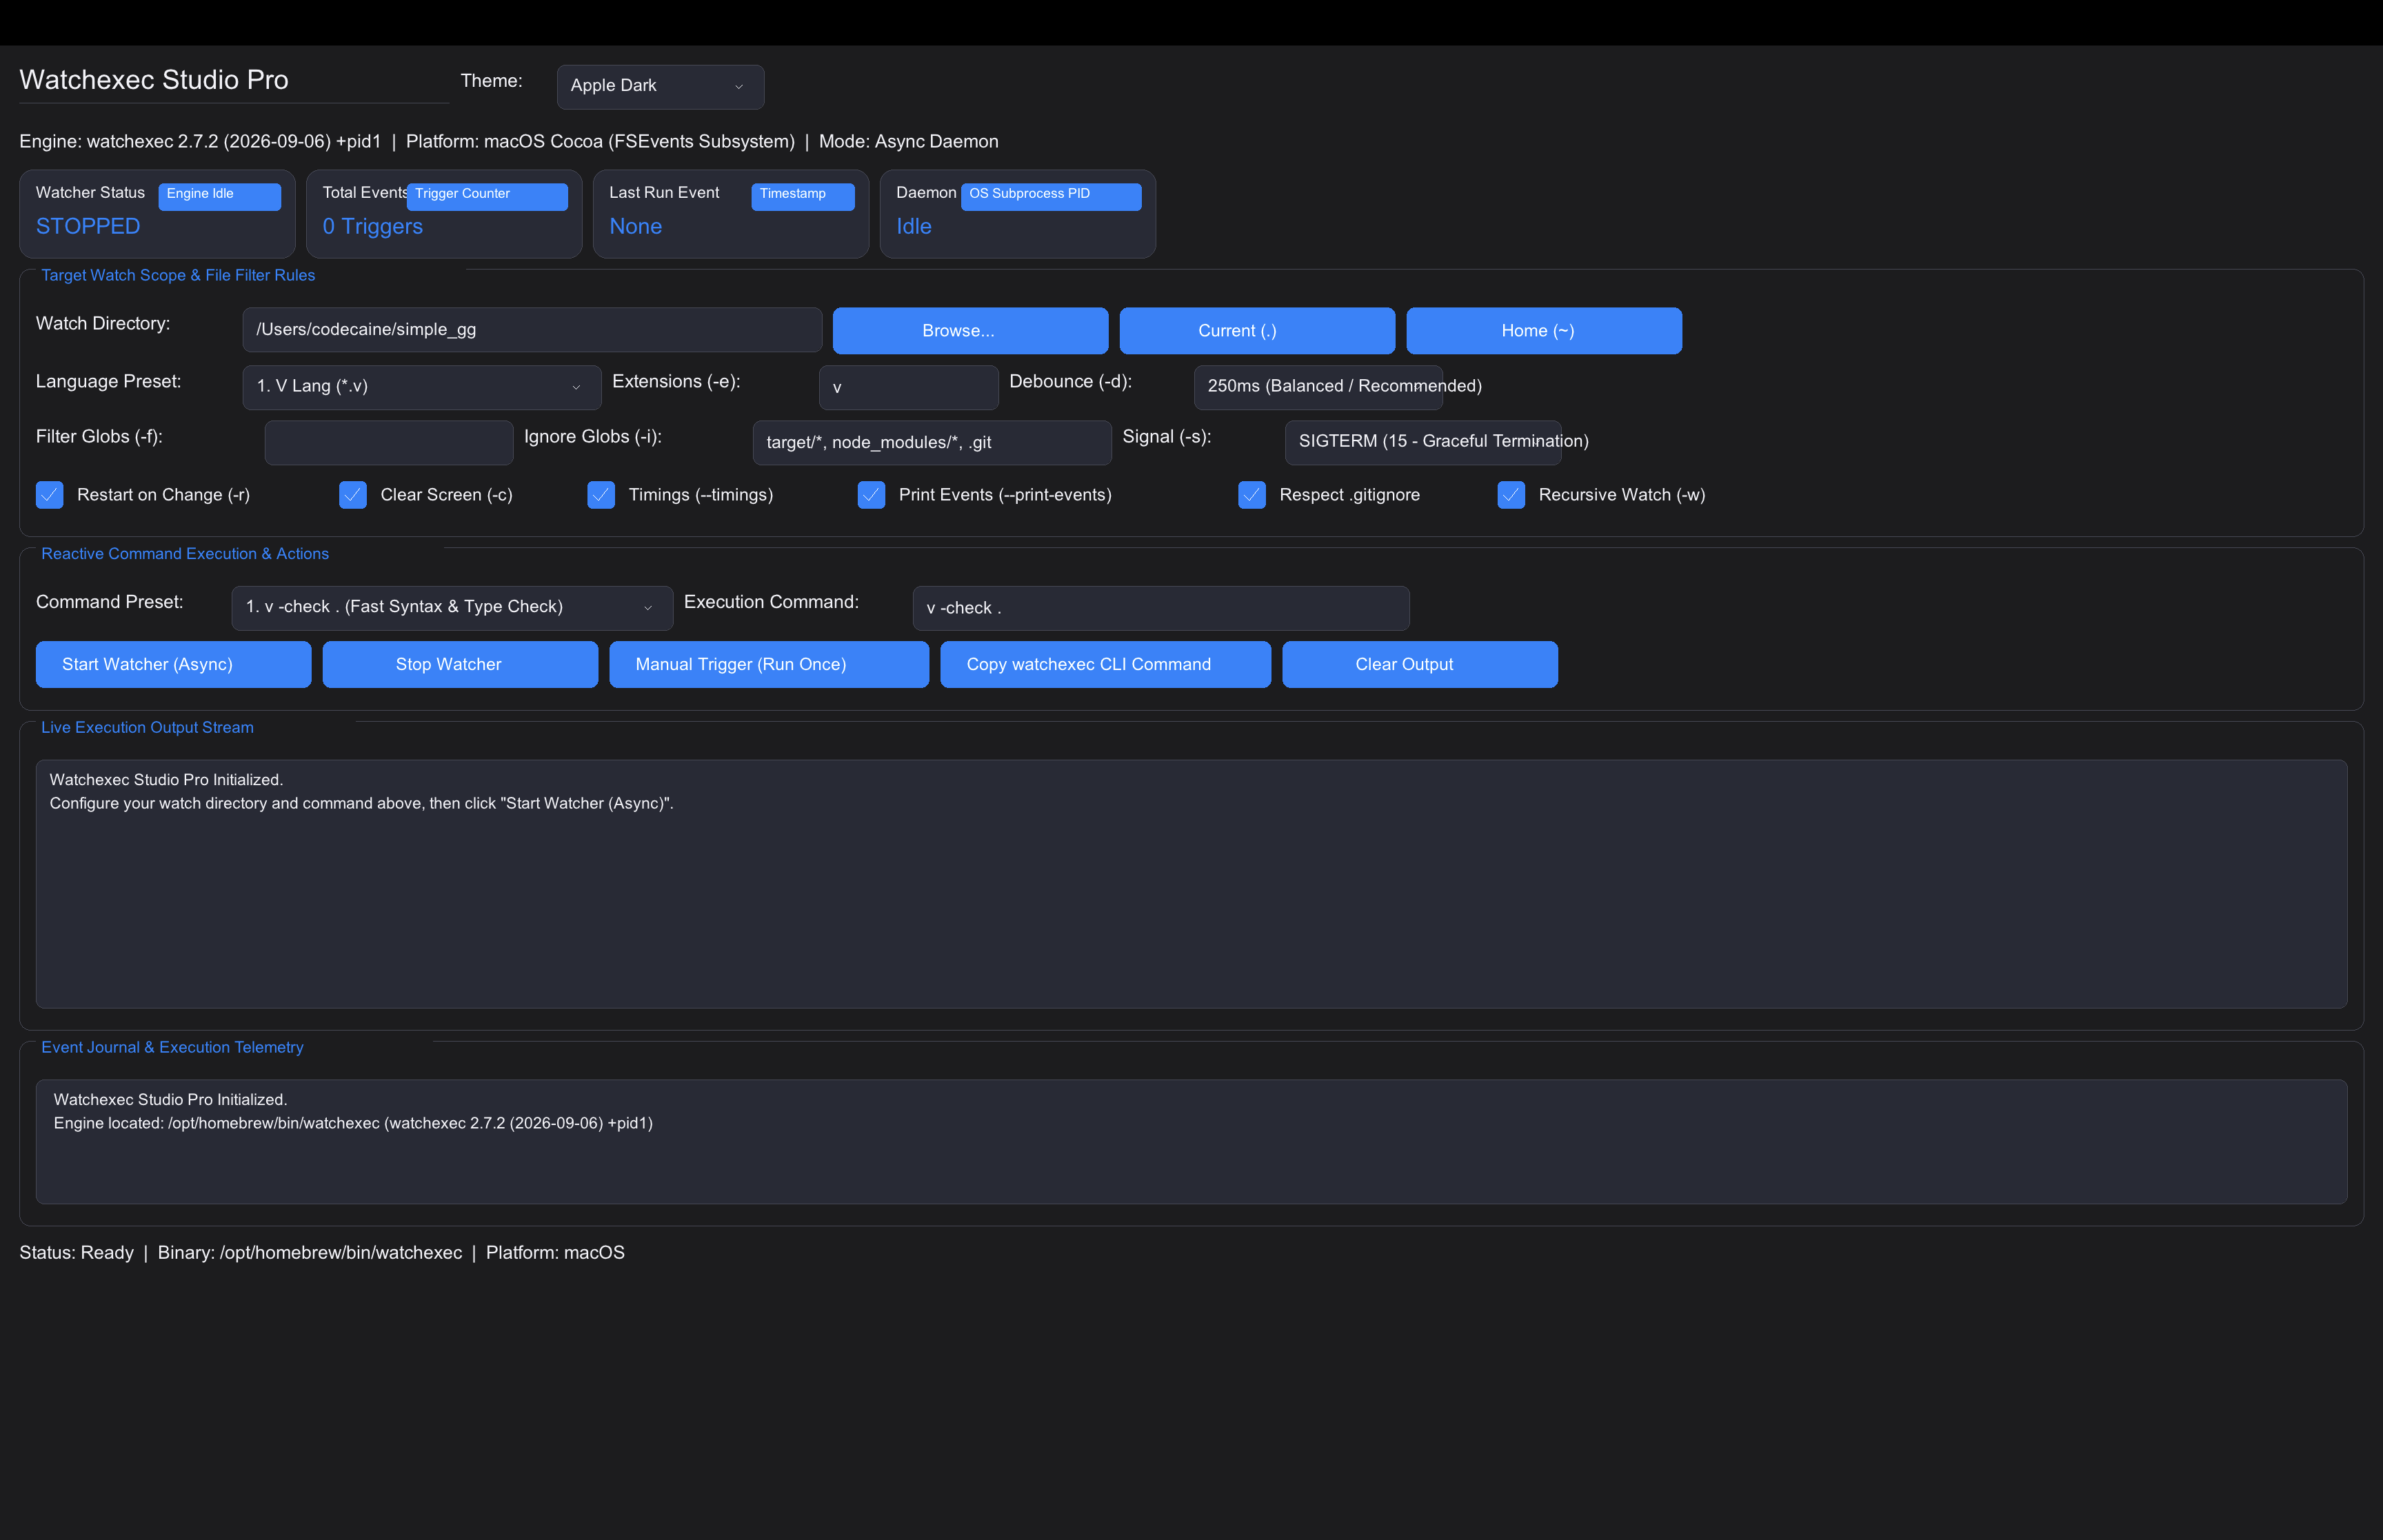Click Reactive Command Execution & Actions heading
The height and width of the screenshot is (1540, 2383).
[x=185, y=554]
